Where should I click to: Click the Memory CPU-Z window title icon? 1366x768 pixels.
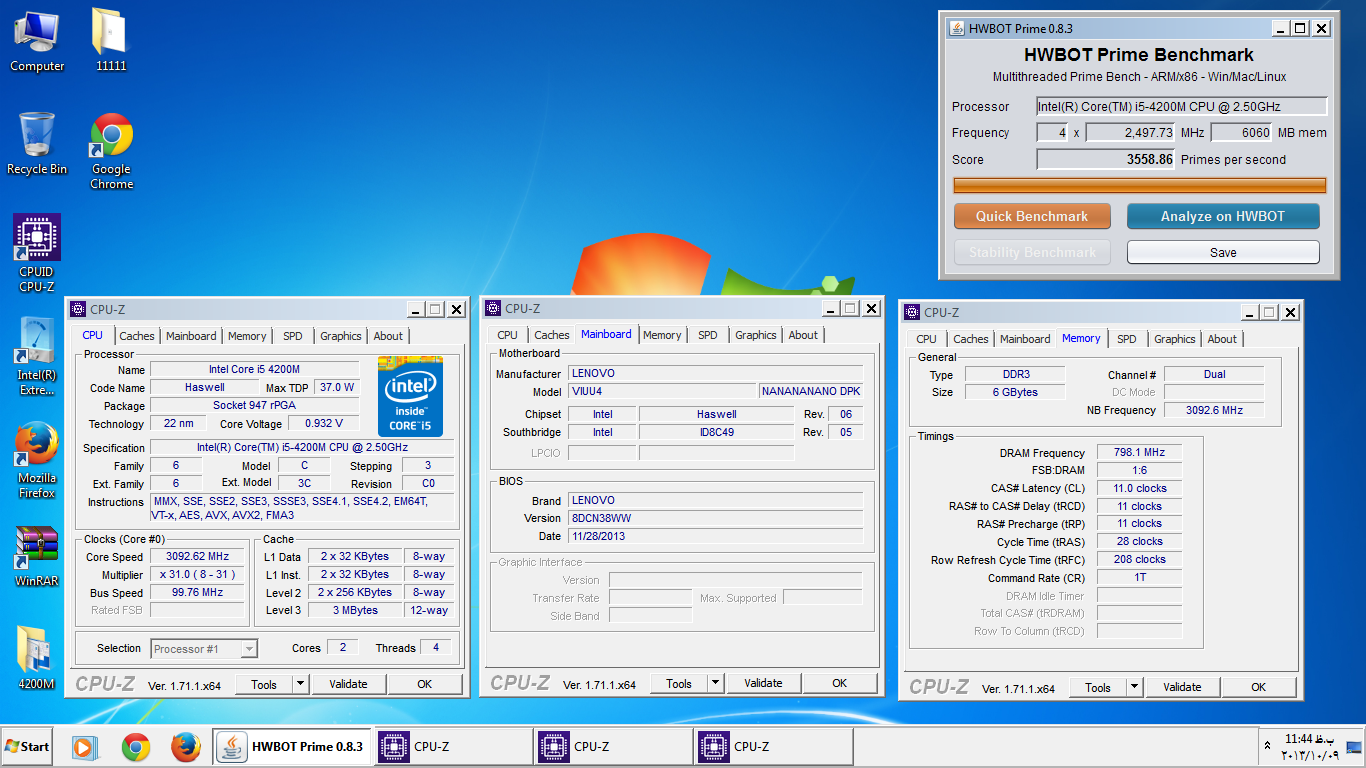click(x=911, y=313)
